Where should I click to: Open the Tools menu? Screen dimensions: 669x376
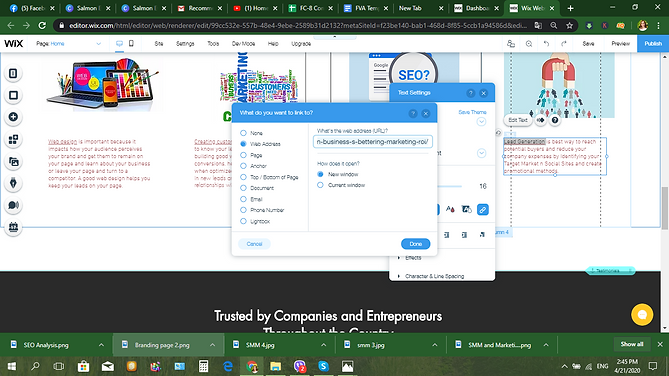click(x=213, y=44)
